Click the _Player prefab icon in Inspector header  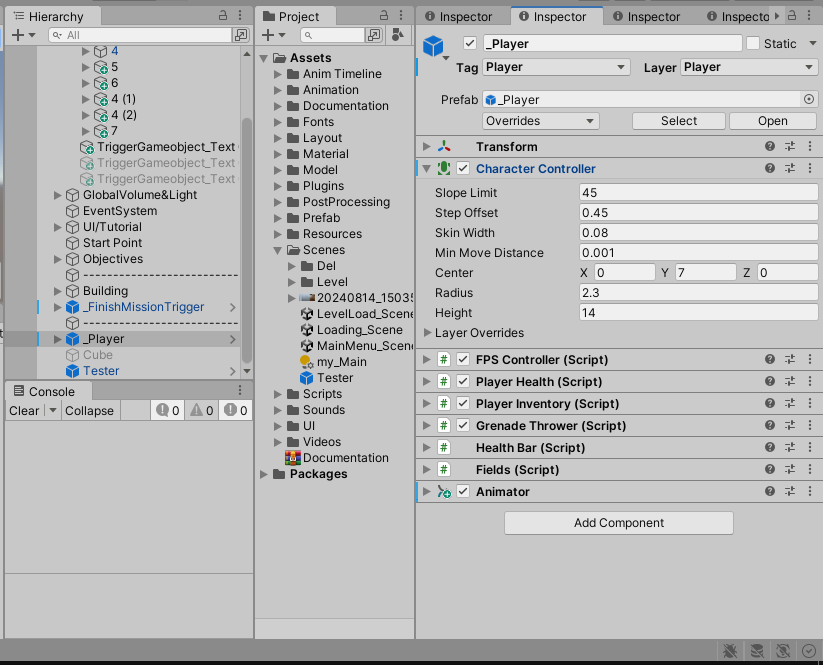point(432,44)
